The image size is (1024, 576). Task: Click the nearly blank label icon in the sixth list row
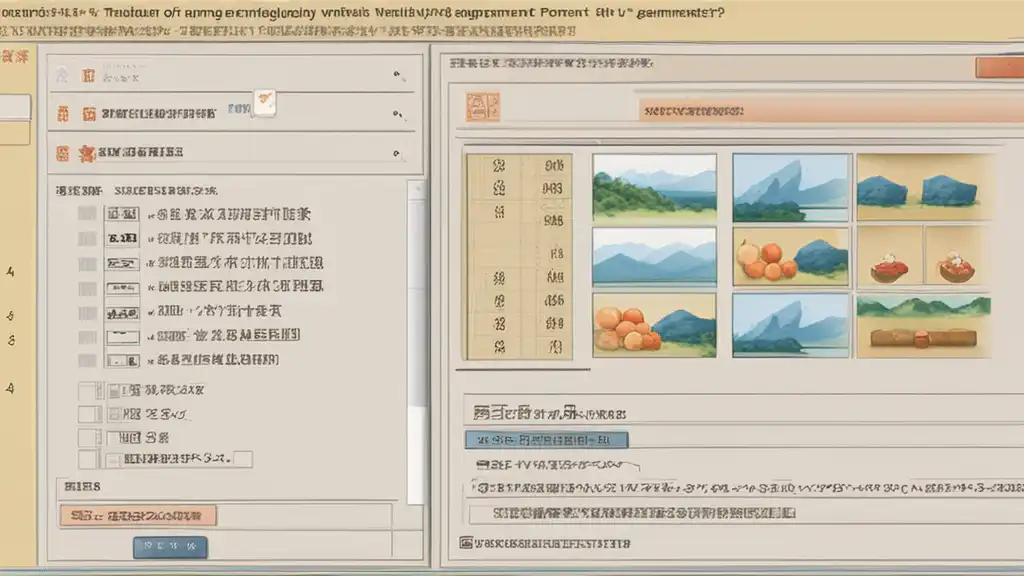[x=122, y=337]
